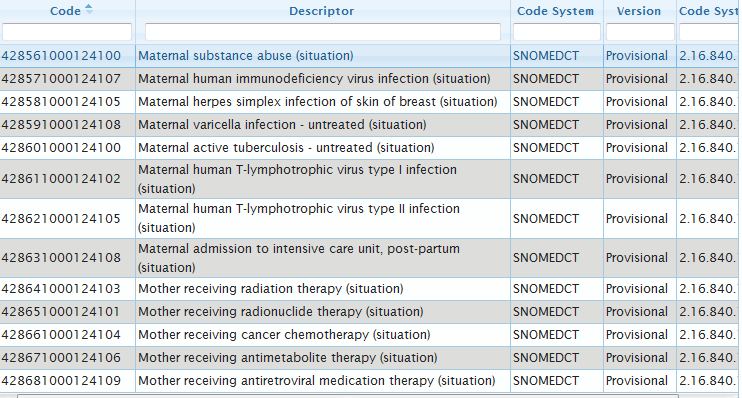Viewport: 742px width, 398px height.
Task: Sort by the Code column arrow icon
Action: [88, 9]
